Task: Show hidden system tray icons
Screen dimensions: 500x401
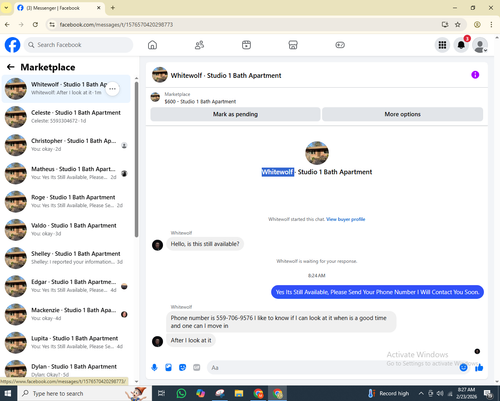Action: tap(421, 393)
